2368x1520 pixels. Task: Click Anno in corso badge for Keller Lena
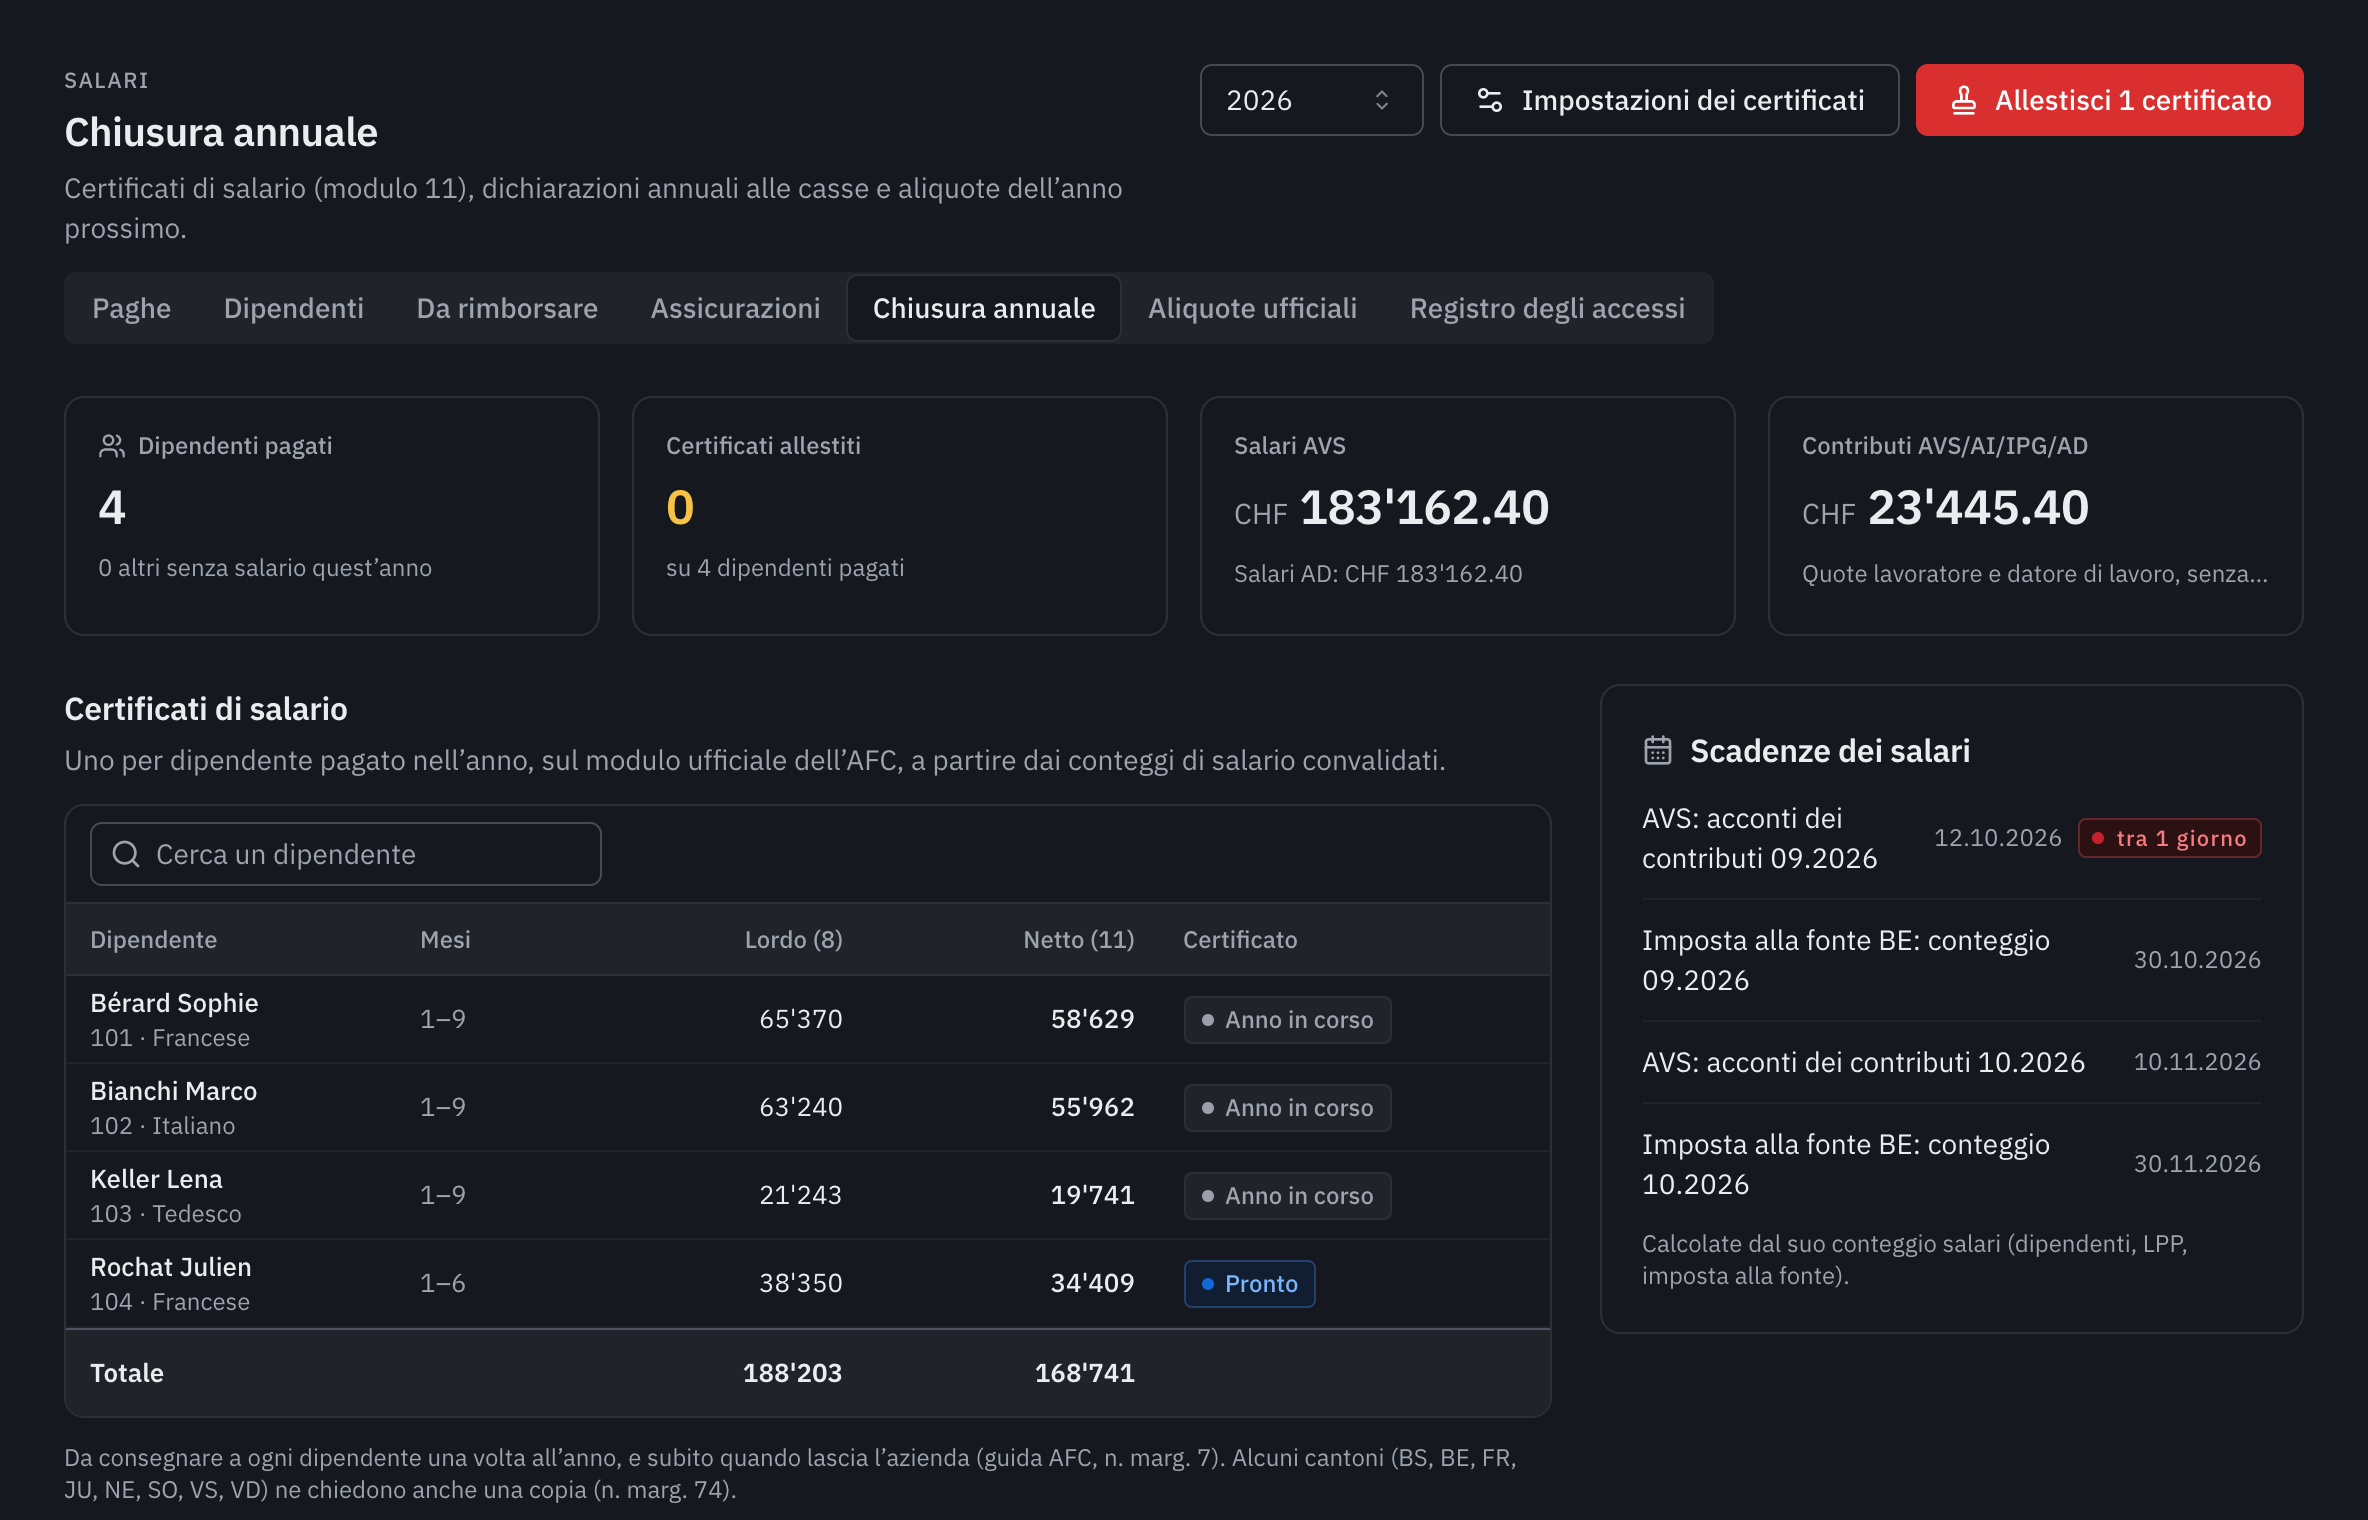1287,1196
